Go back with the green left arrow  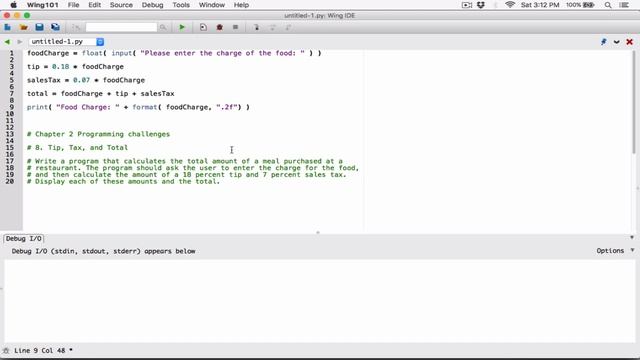7,42
